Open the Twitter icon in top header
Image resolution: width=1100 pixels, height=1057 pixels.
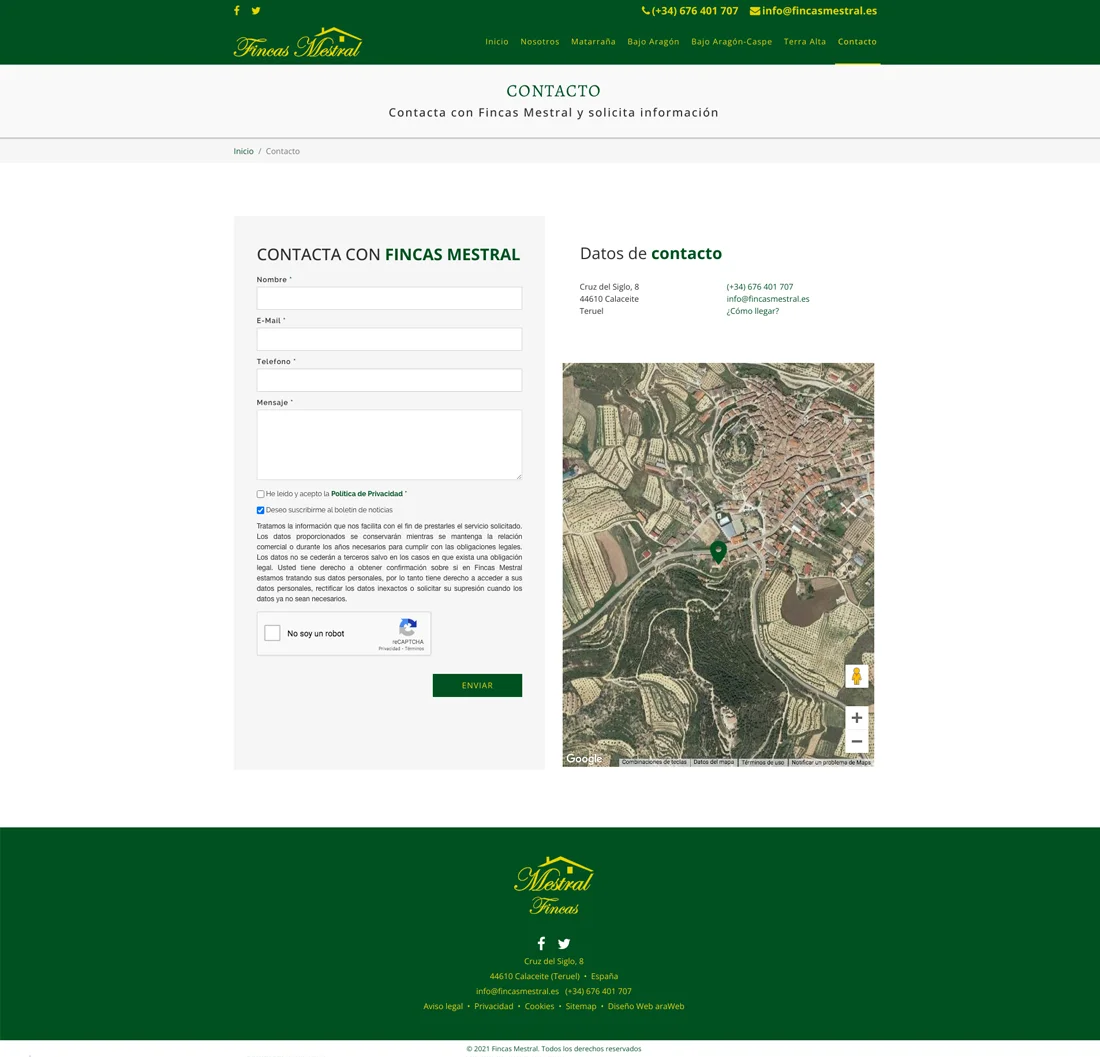(256, 11)
